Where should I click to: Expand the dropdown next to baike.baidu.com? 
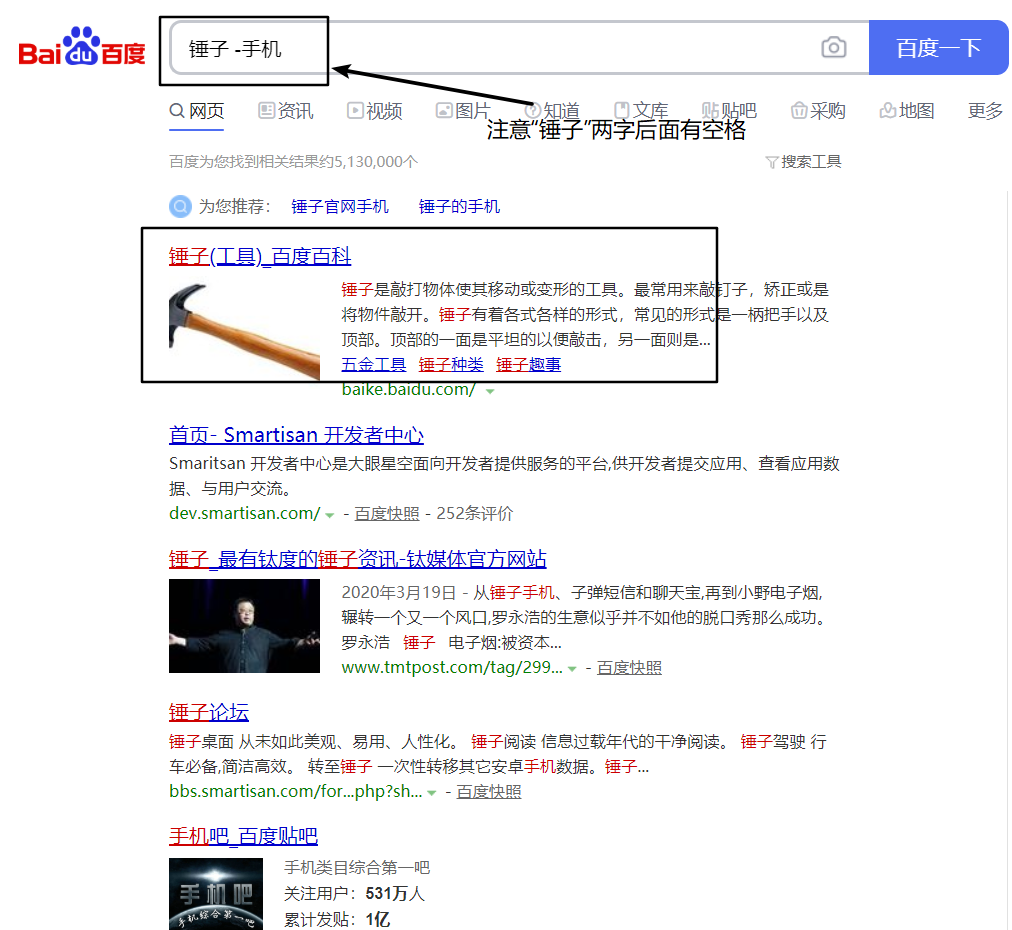pos(490,393)
